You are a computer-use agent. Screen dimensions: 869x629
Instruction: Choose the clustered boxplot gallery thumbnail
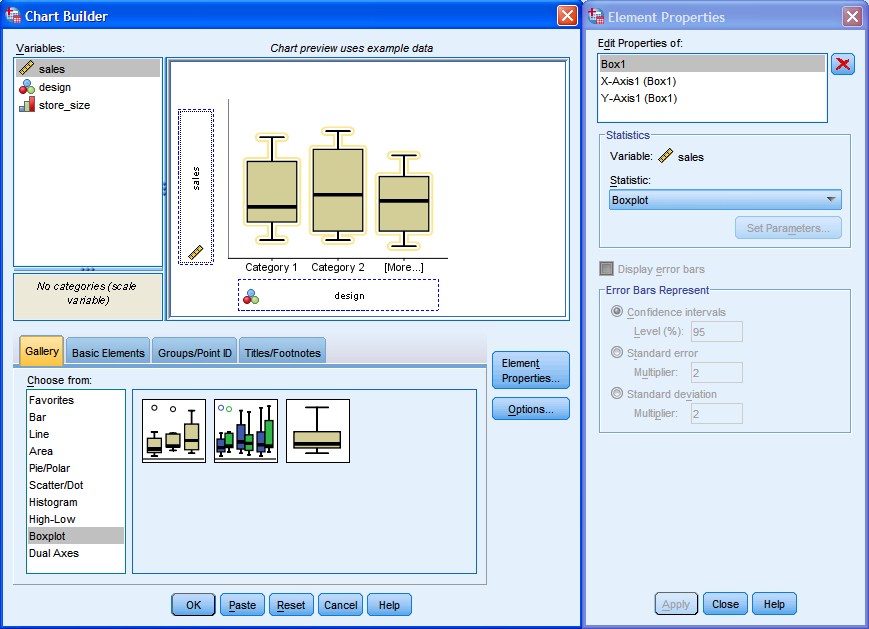pos(245,431)
